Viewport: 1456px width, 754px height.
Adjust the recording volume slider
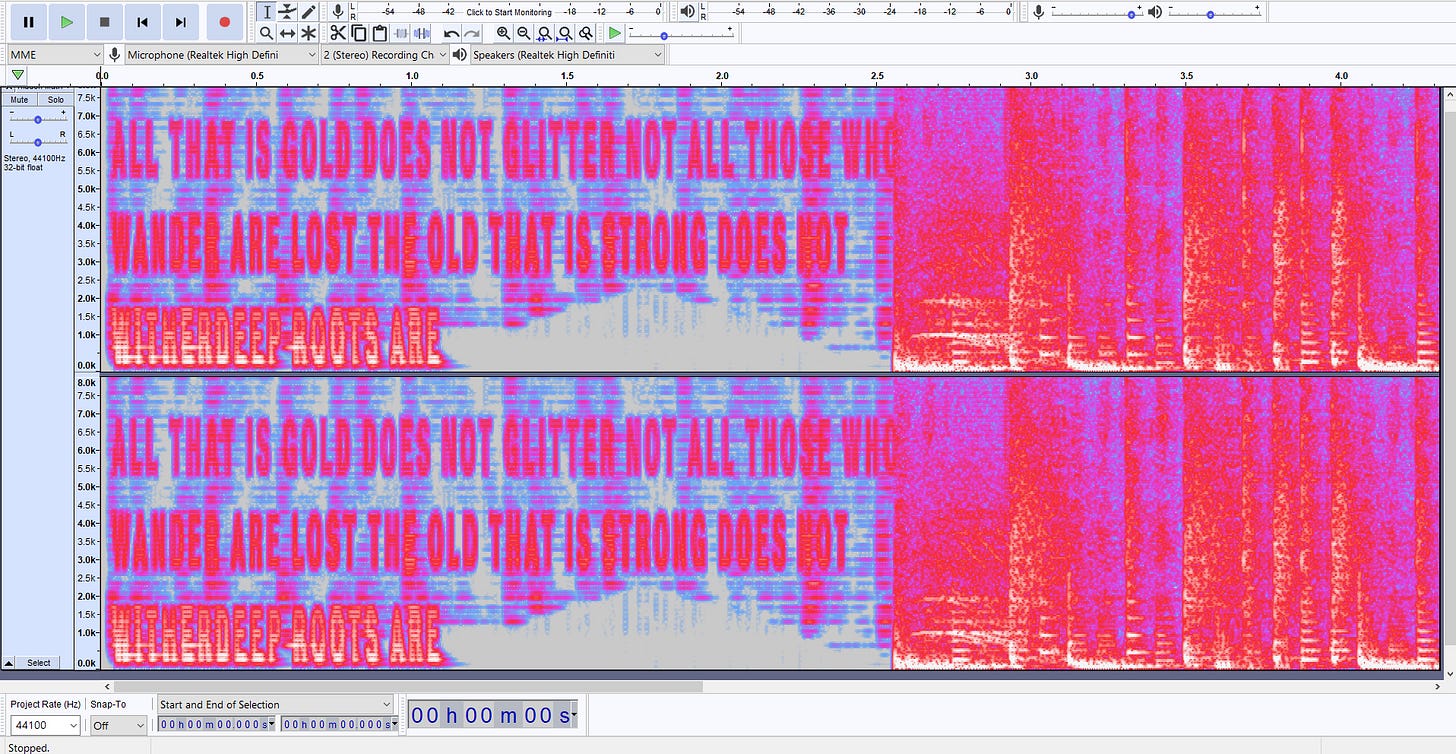pos(1096,14)
